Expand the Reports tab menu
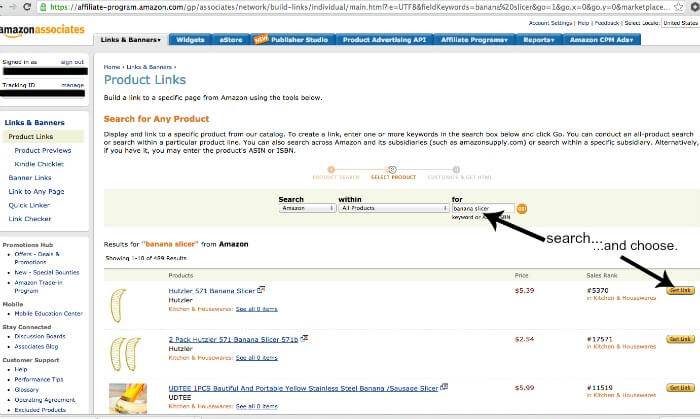This screenshot has width=700, height=419. pyautogui.click(x=538, y=40)
